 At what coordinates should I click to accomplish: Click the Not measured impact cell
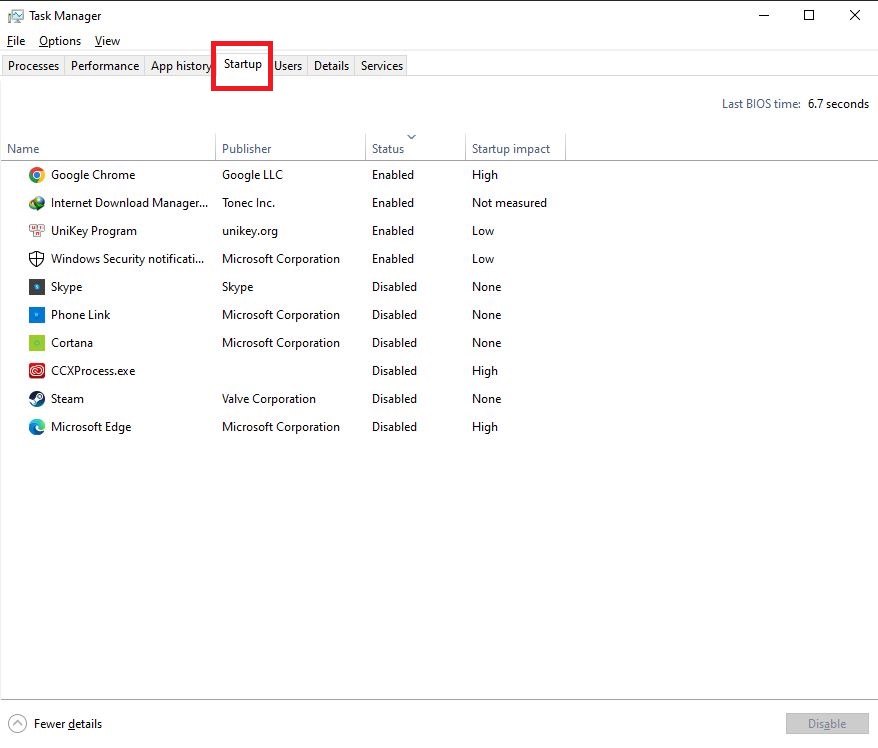509,203
